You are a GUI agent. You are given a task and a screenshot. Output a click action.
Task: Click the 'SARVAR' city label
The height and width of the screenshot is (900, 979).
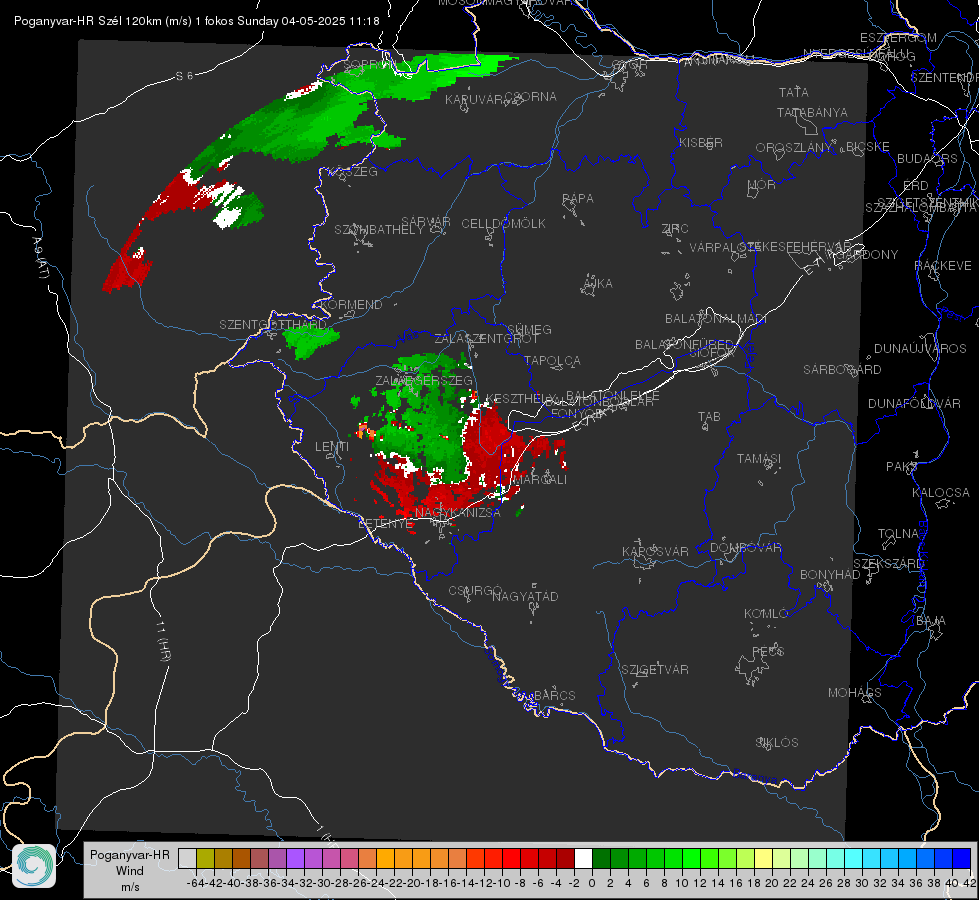[x=426, y=222]
